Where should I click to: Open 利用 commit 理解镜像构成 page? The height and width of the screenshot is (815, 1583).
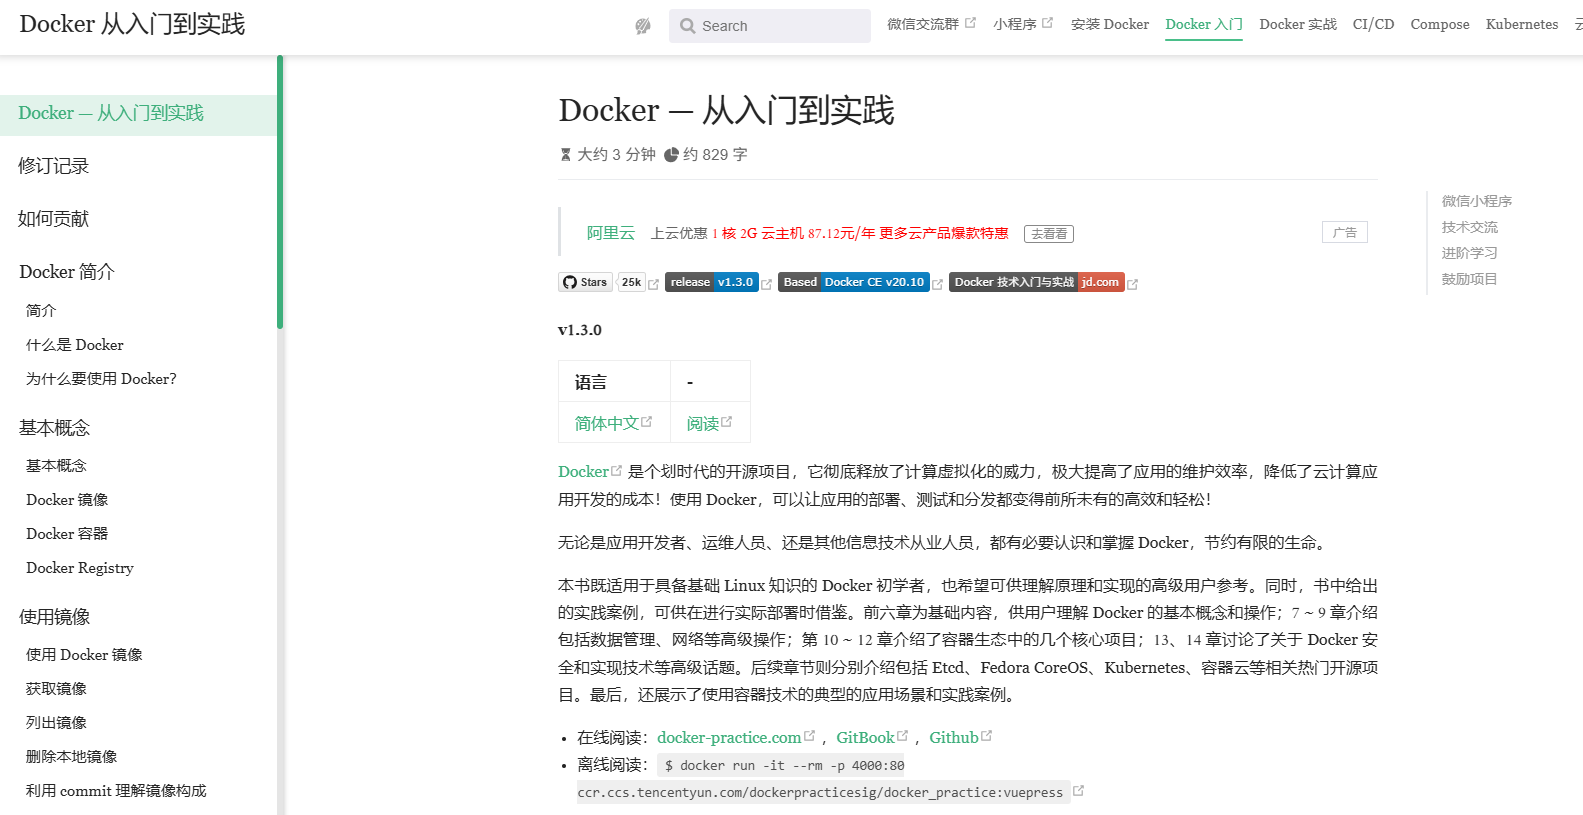(x=116, y=791)
